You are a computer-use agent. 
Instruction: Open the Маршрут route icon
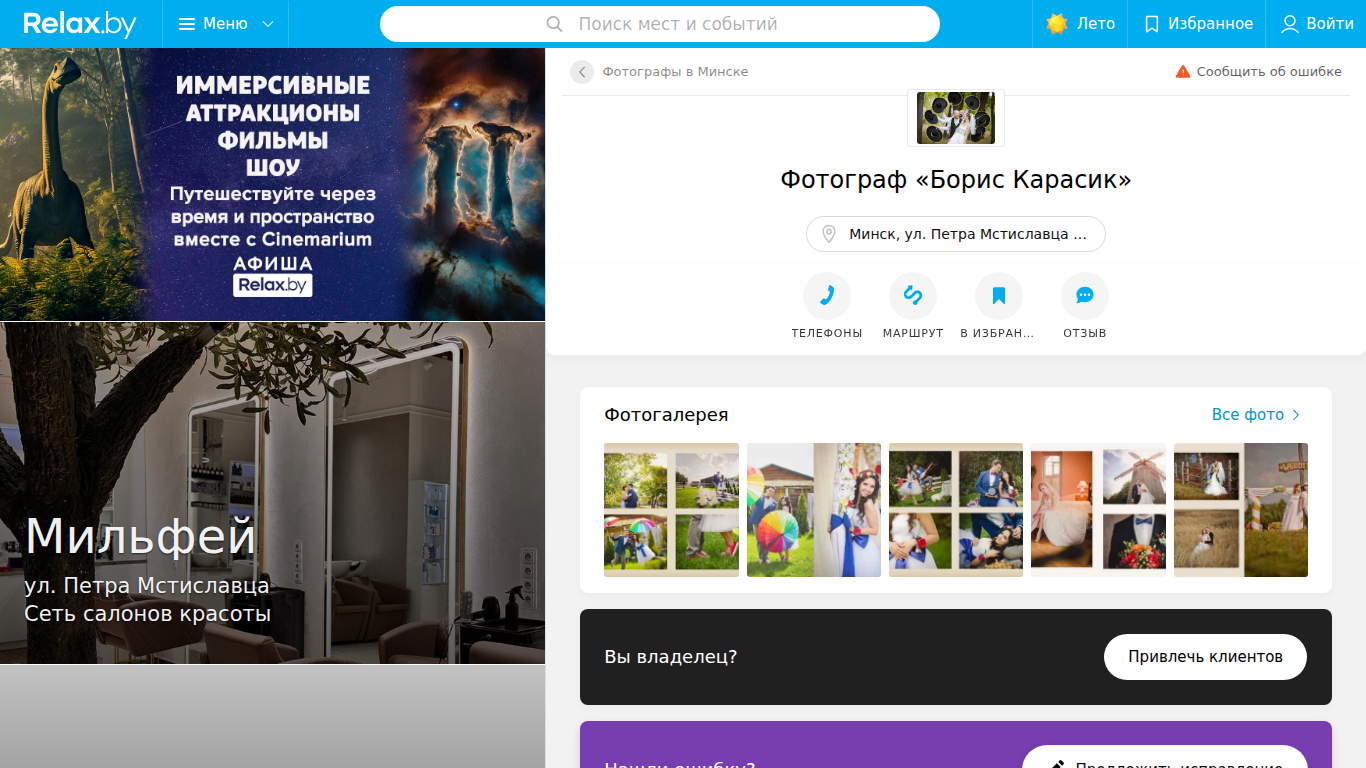click(913, 296)
